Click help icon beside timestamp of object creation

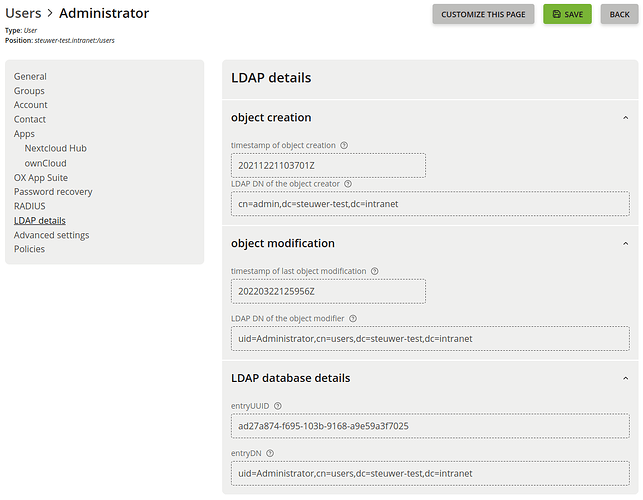pyautogui.click(x=344, y=146)
